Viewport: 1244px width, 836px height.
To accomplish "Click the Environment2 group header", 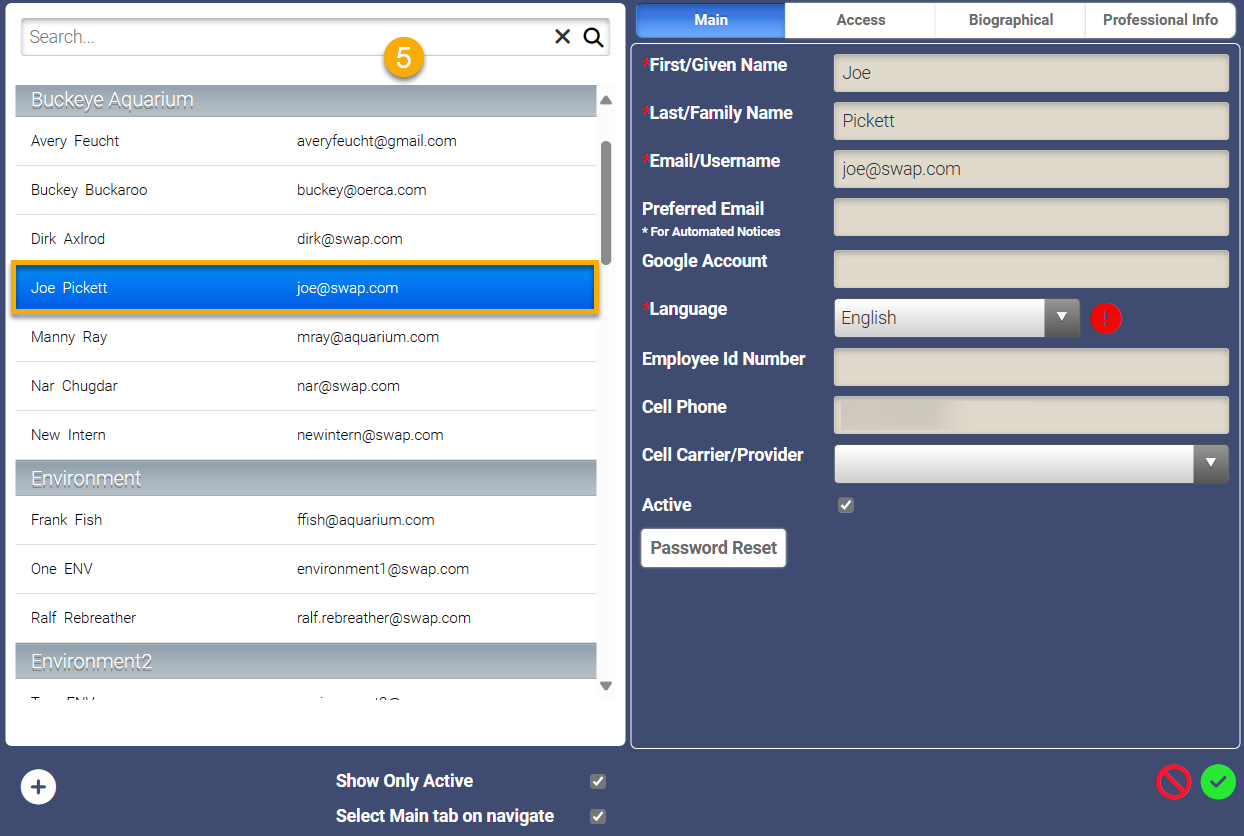I will click(306, 661).
